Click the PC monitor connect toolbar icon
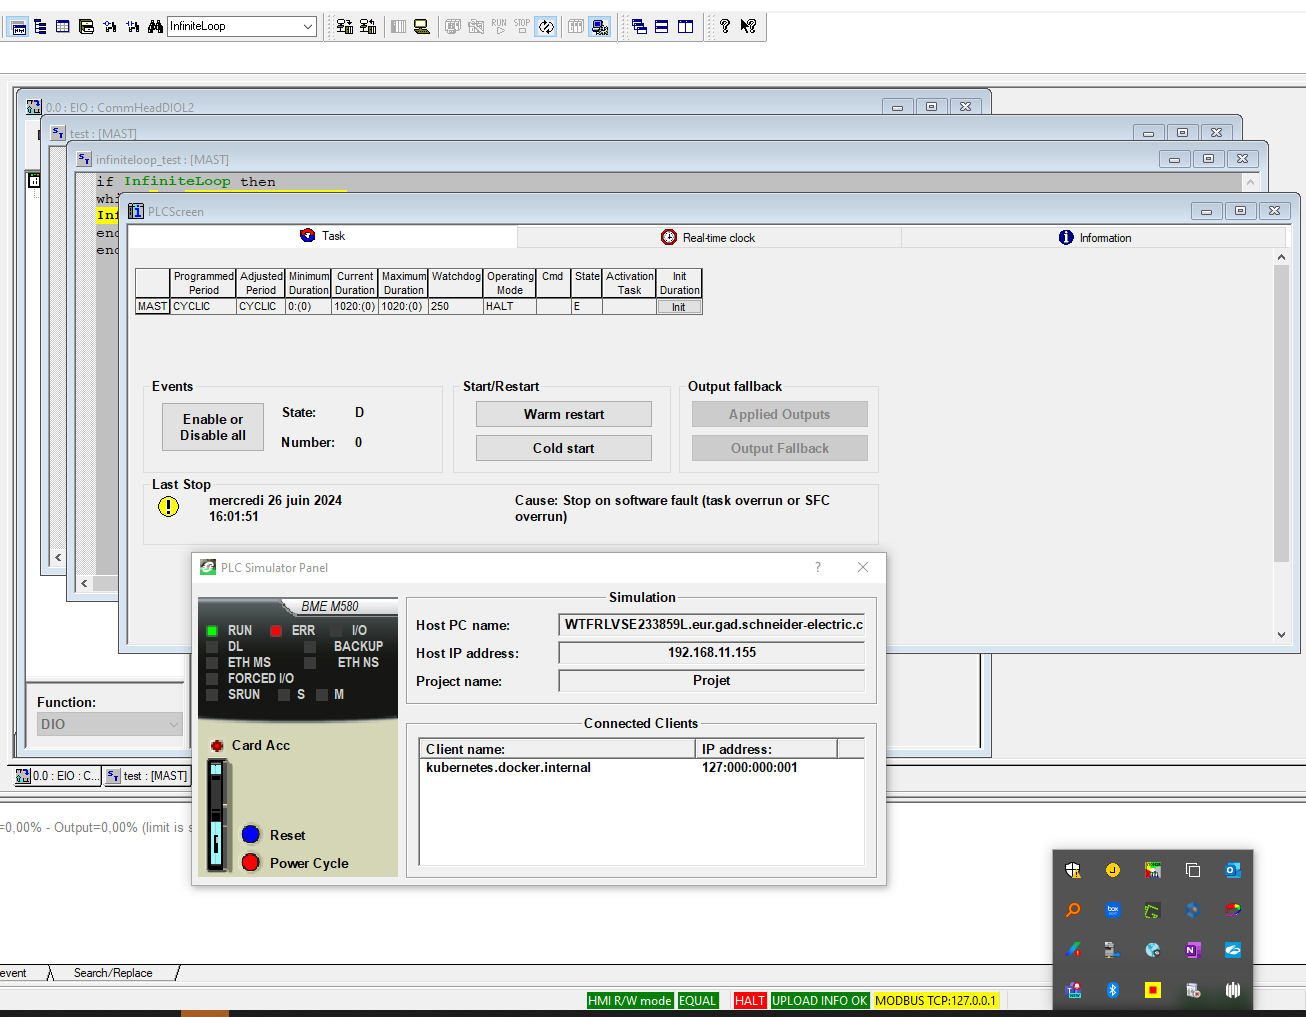This screenshot has height=1017, width=1306. (x=422, y=27)
